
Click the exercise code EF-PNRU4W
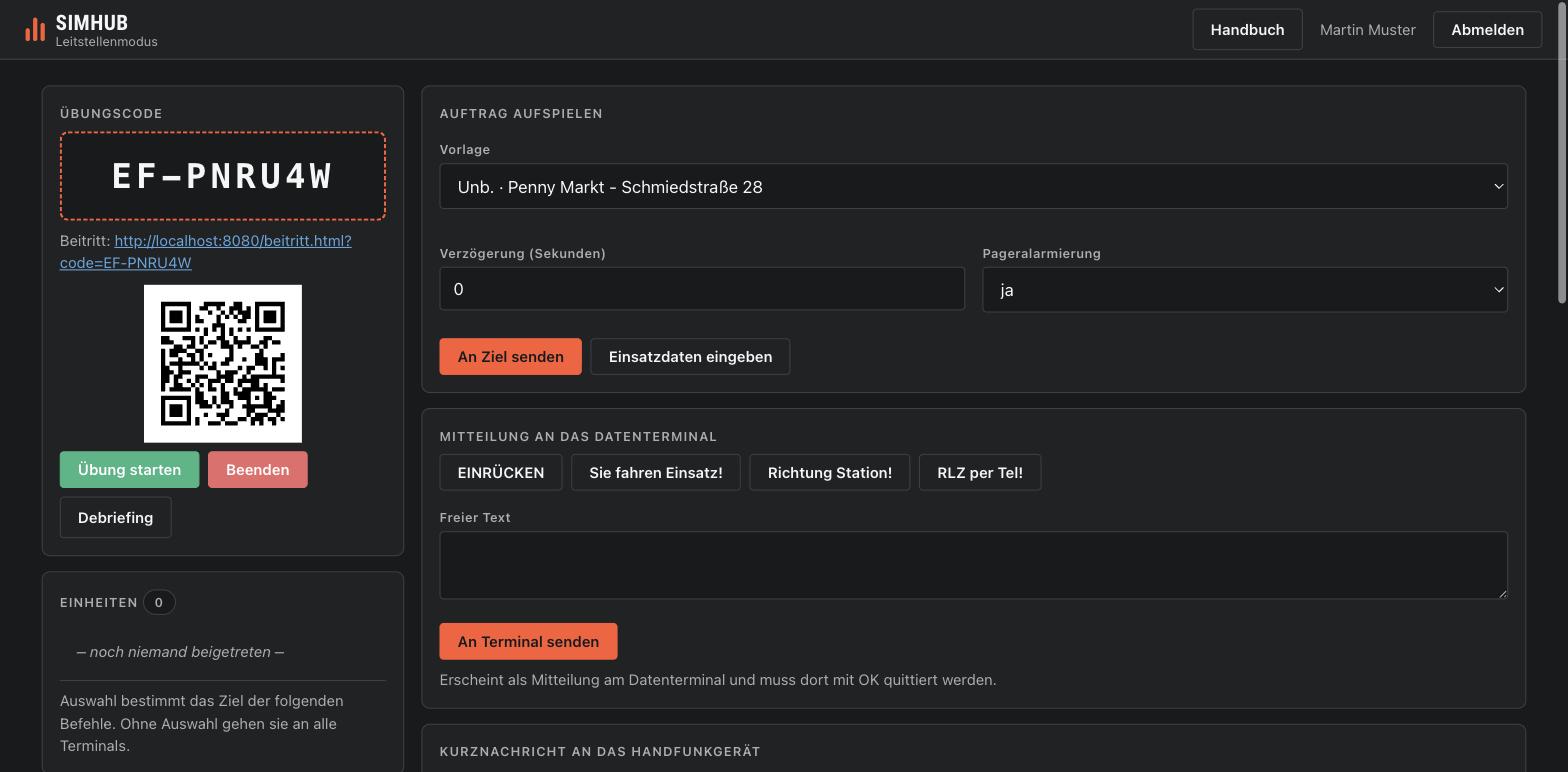click(223, 176)
